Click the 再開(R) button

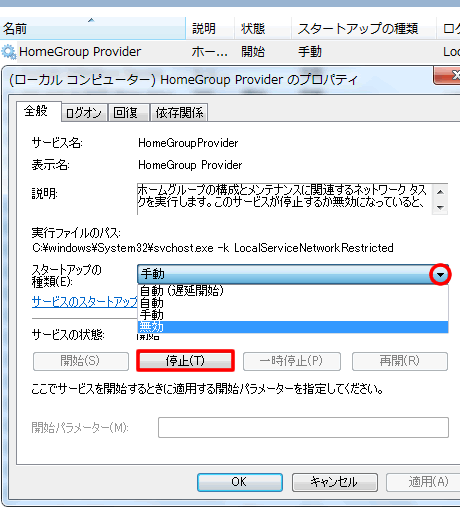click(400, 361)
